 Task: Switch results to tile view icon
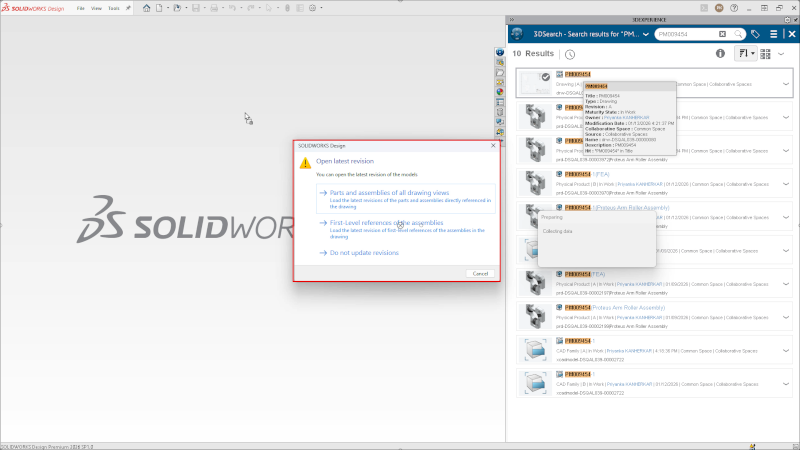point(767,53)
